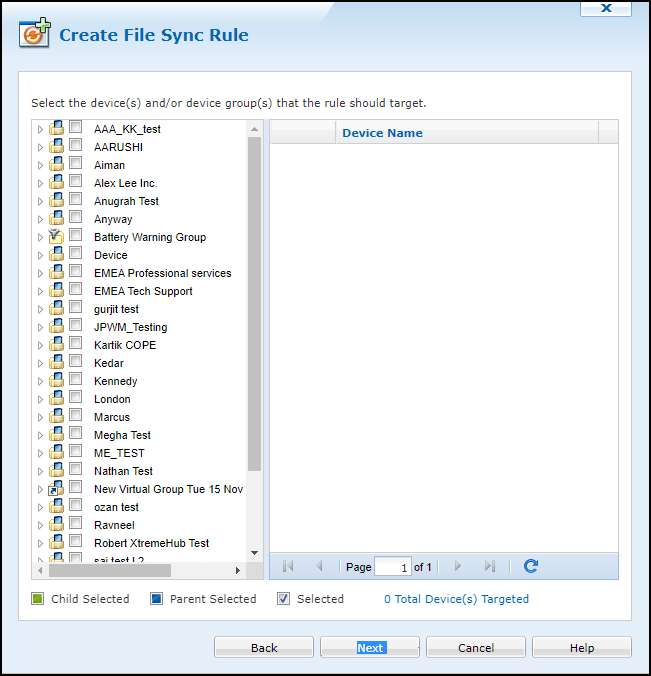Click the refresh icon in the pager
Viewport: 651px width, 676px height.
pos(531,566)
